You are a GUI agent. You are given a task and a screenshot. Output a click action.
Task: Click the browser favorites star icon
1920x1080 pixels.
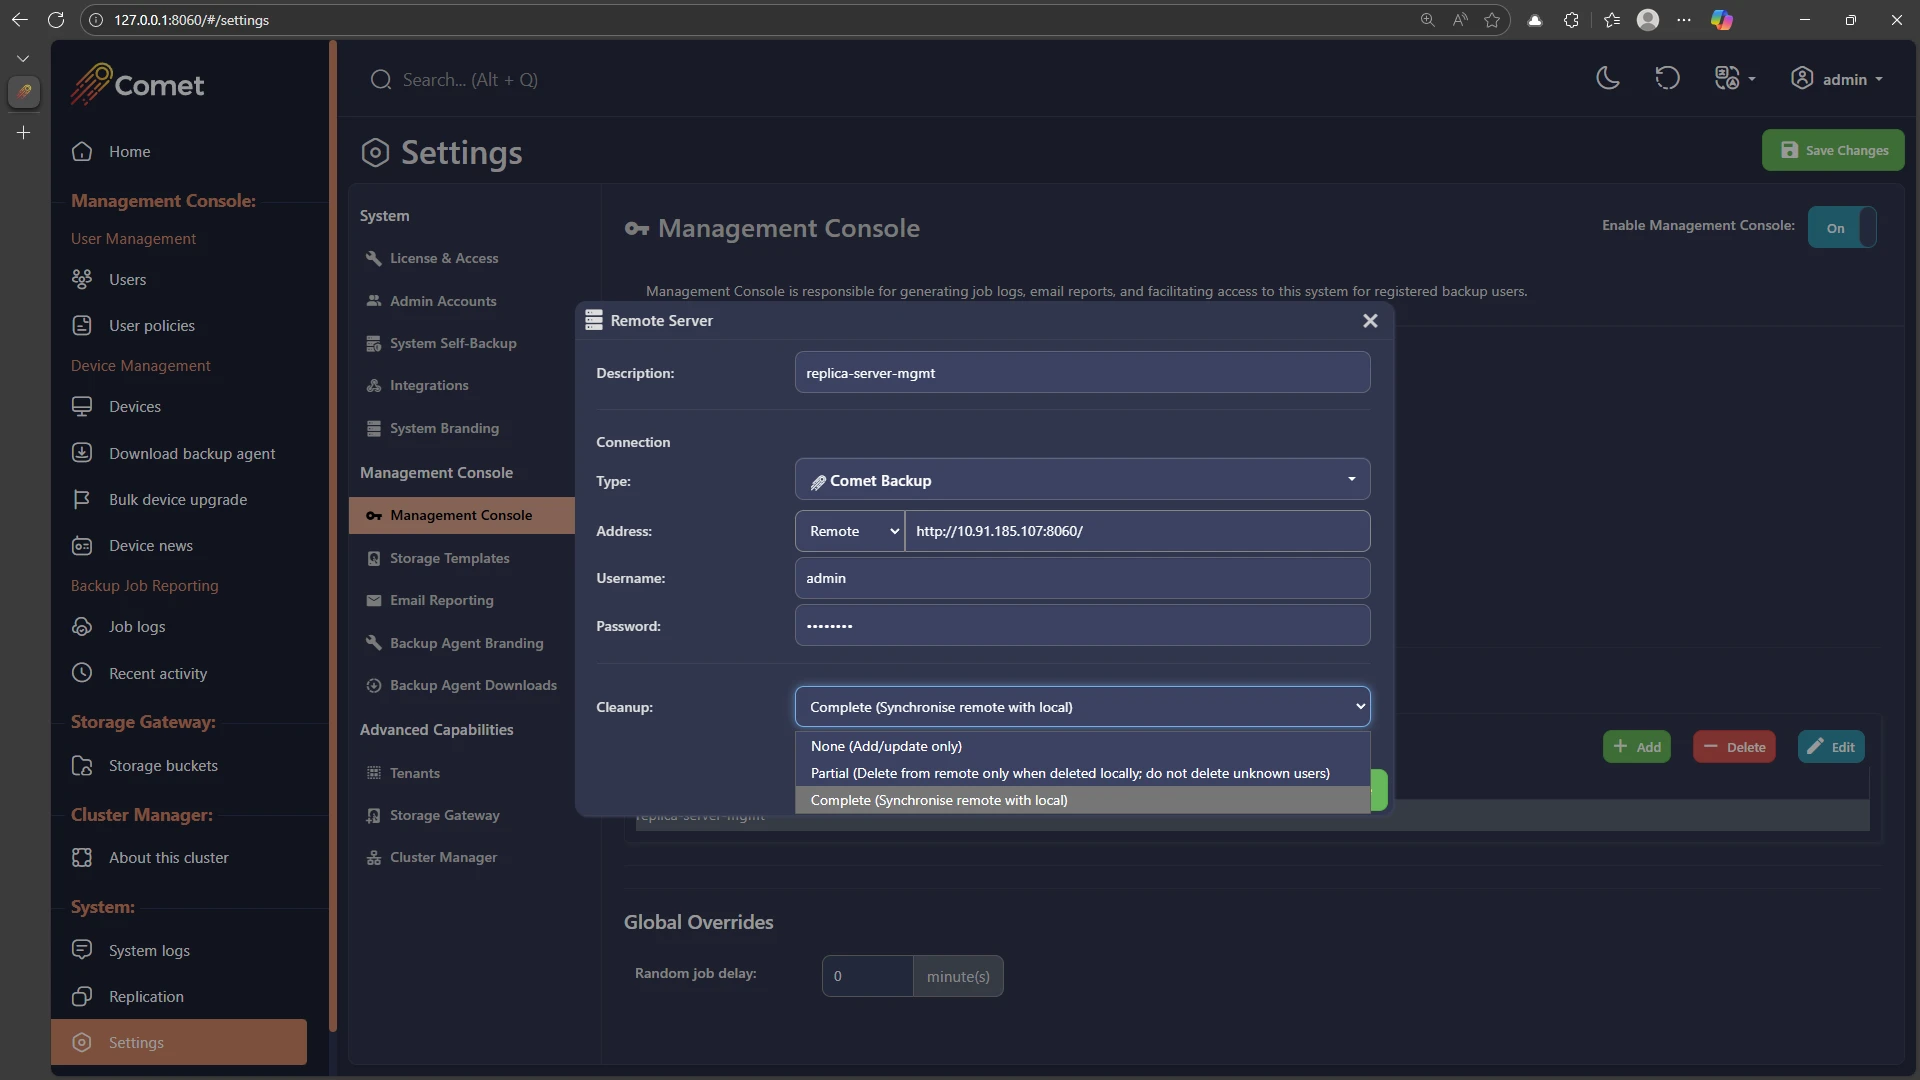click(x=1492, y=20)
